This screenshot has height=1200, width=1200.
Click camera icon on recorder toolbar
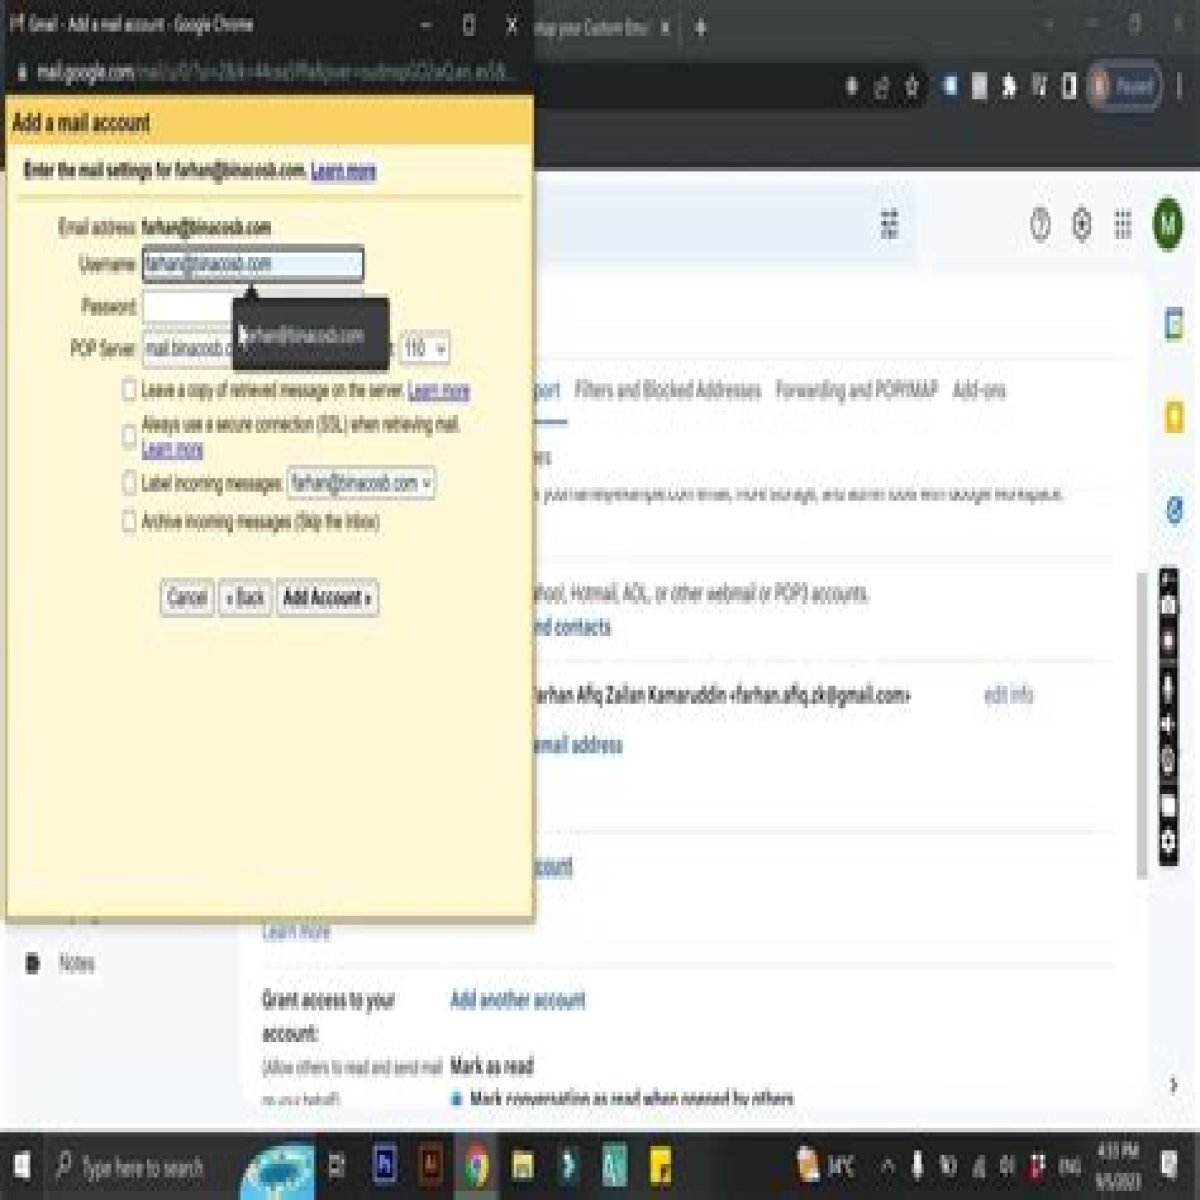(x=1167, y=606)
